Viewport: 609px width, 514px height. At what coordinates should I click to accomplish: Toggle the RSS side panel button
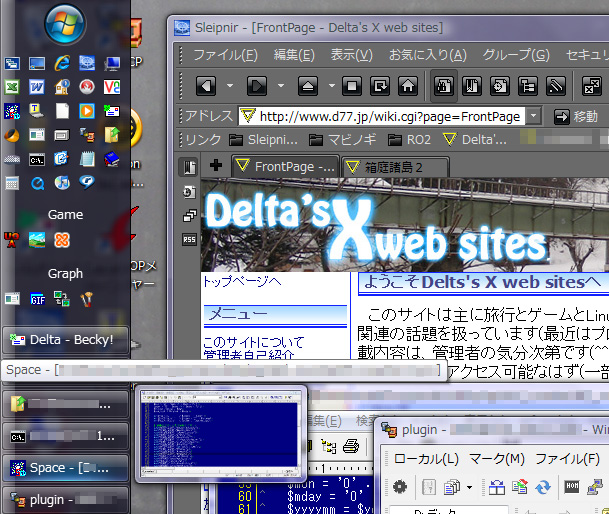[189, 239]
